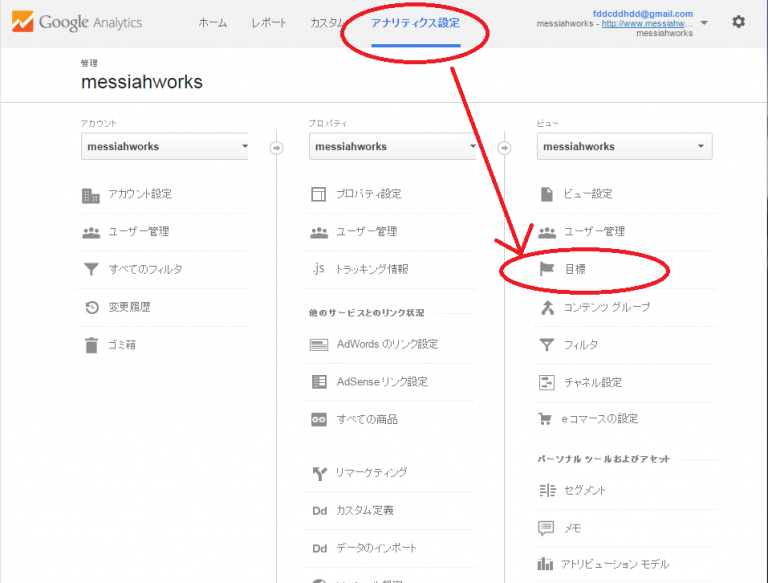Click the funnel icon beside すべてのフィルタ

tap(91, 269)
